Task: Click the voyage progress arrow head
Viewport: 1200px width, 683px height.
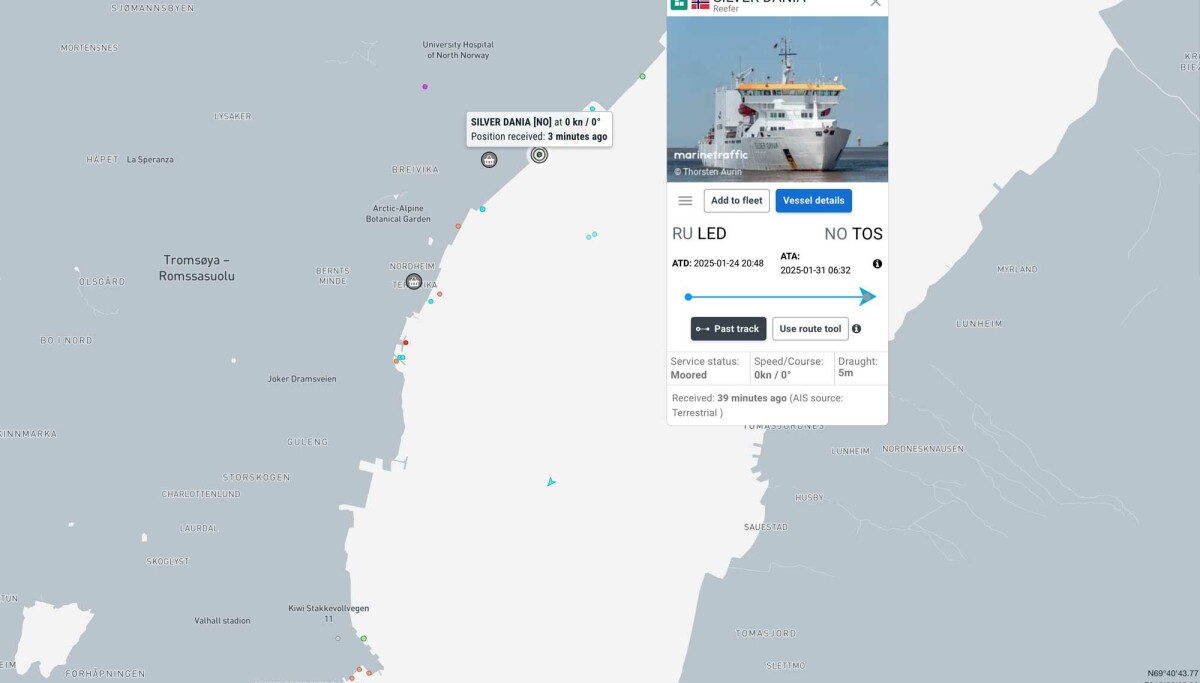Action: point(867,296)
